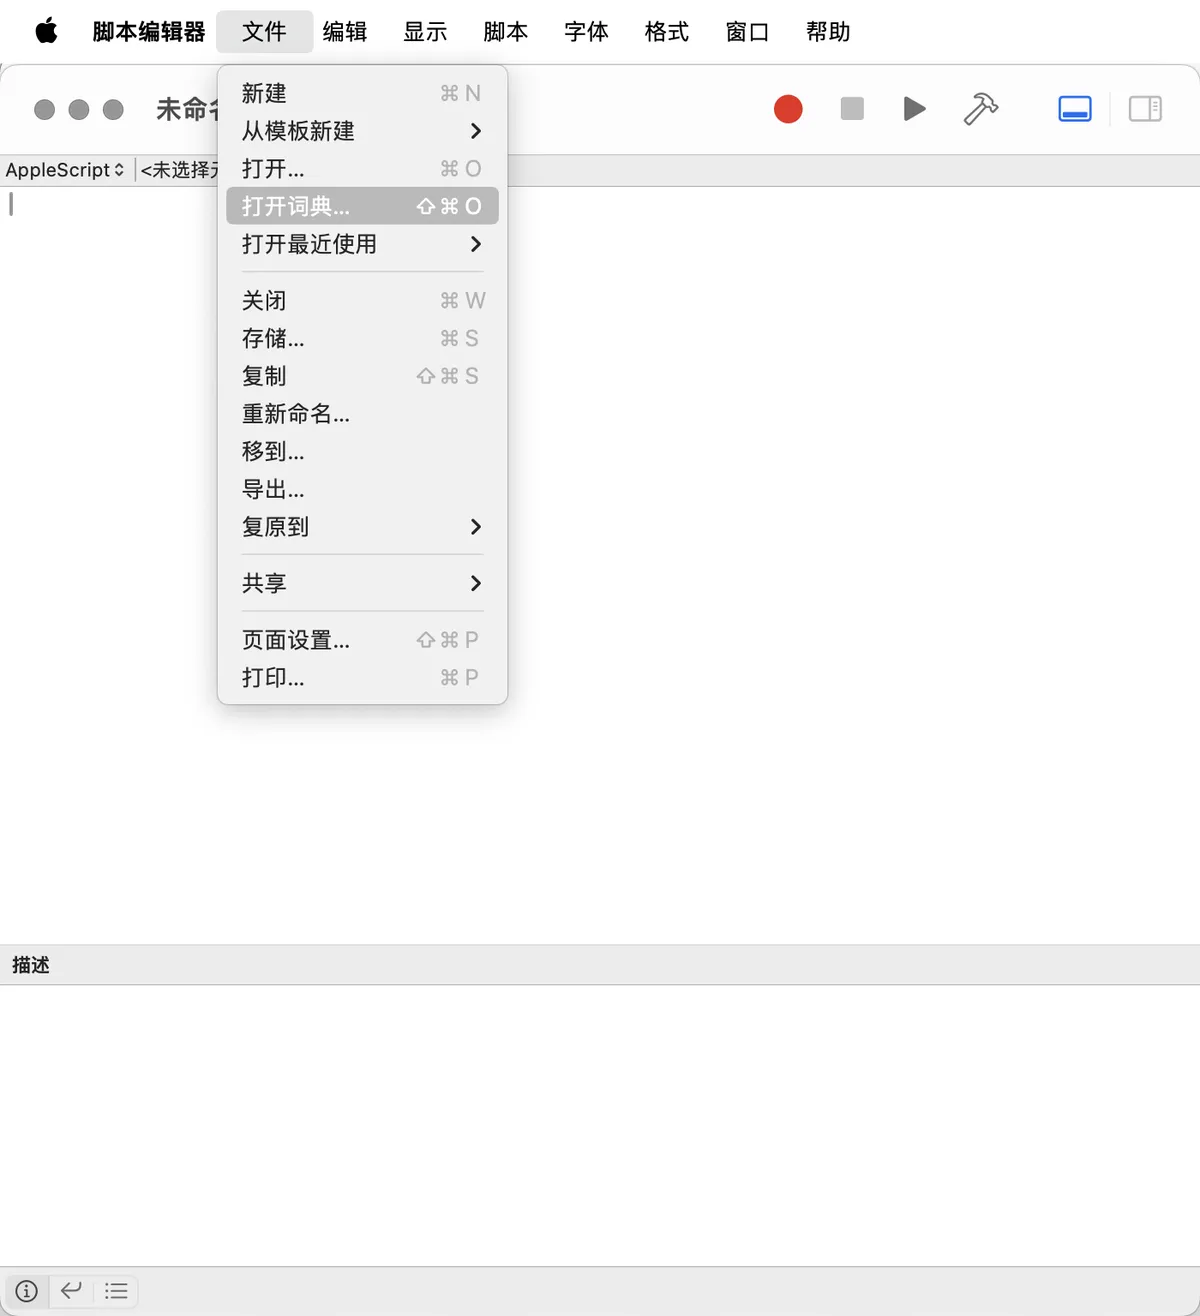1200x1316 pixels.
Task: Open 编辑 menu
Action: [345, 32]
